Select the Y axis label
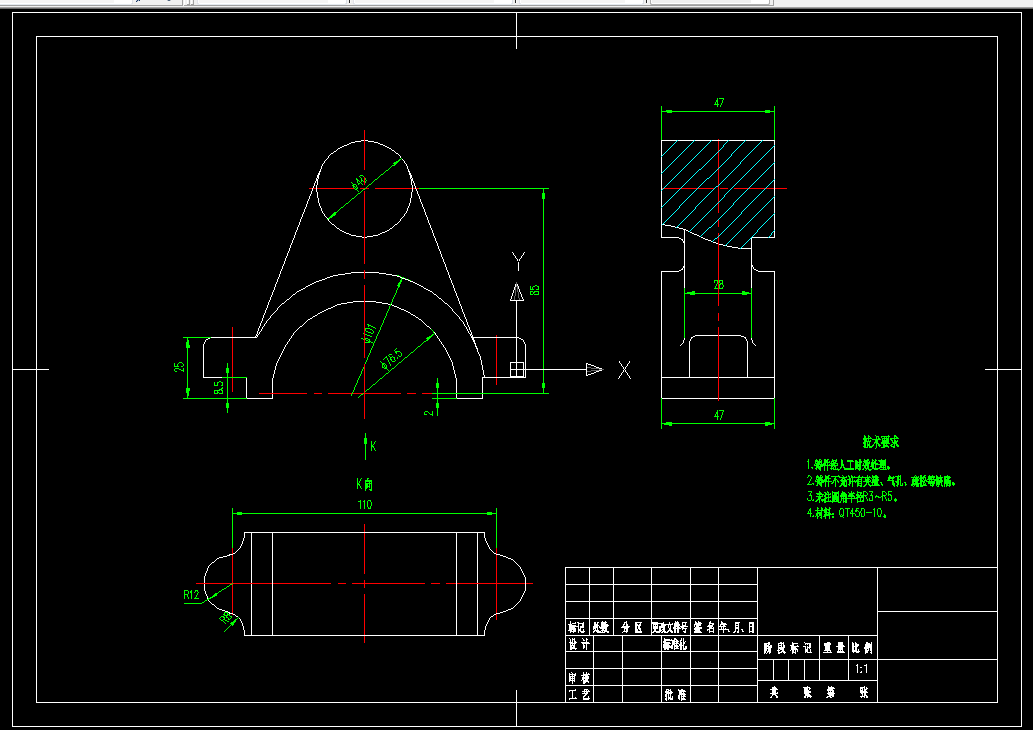 point(518,261)
